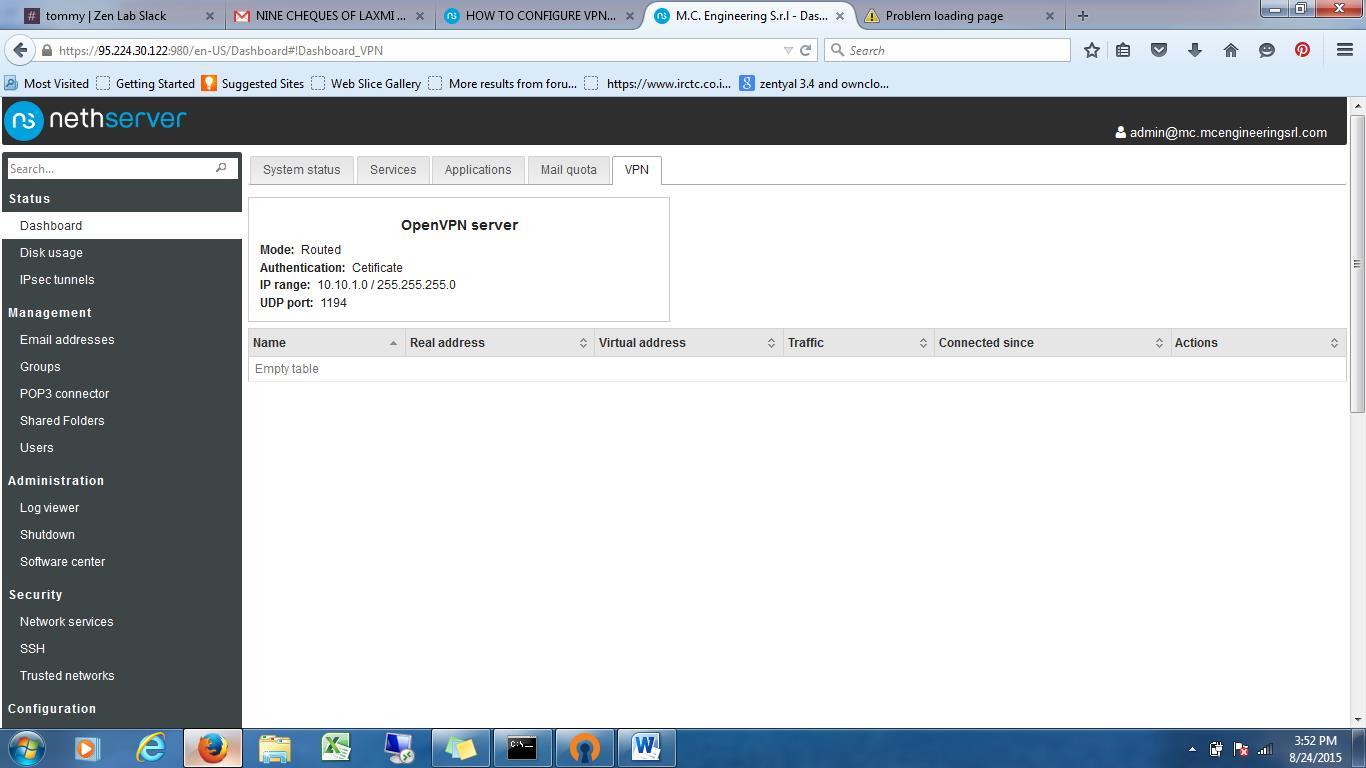The image size is (1366, 768).
Task: Open Word from the taskbar
Action: (x=646, y=748)
